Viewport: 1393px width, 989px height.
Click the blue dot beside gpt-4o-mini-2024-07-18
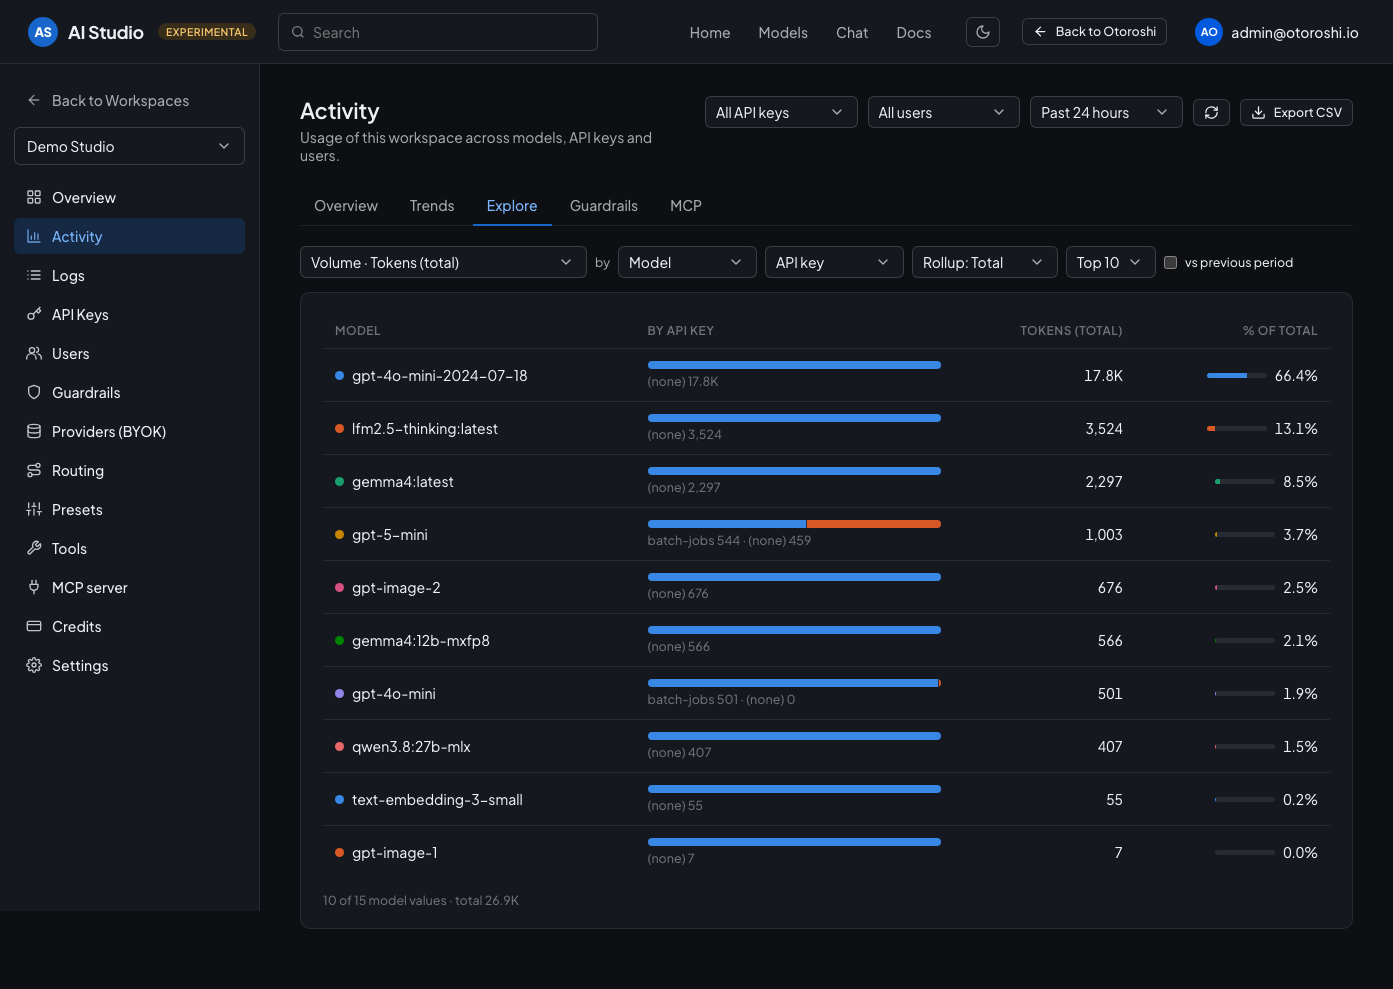click(340, 375)
